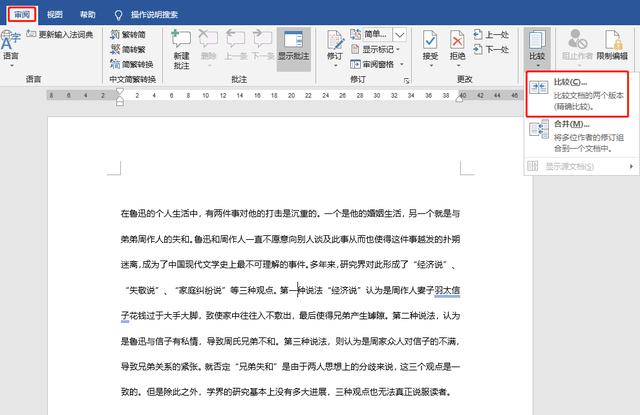Click the 阻止作者 block authors icon
Screen dimensions: 640x415
[577, 39]
